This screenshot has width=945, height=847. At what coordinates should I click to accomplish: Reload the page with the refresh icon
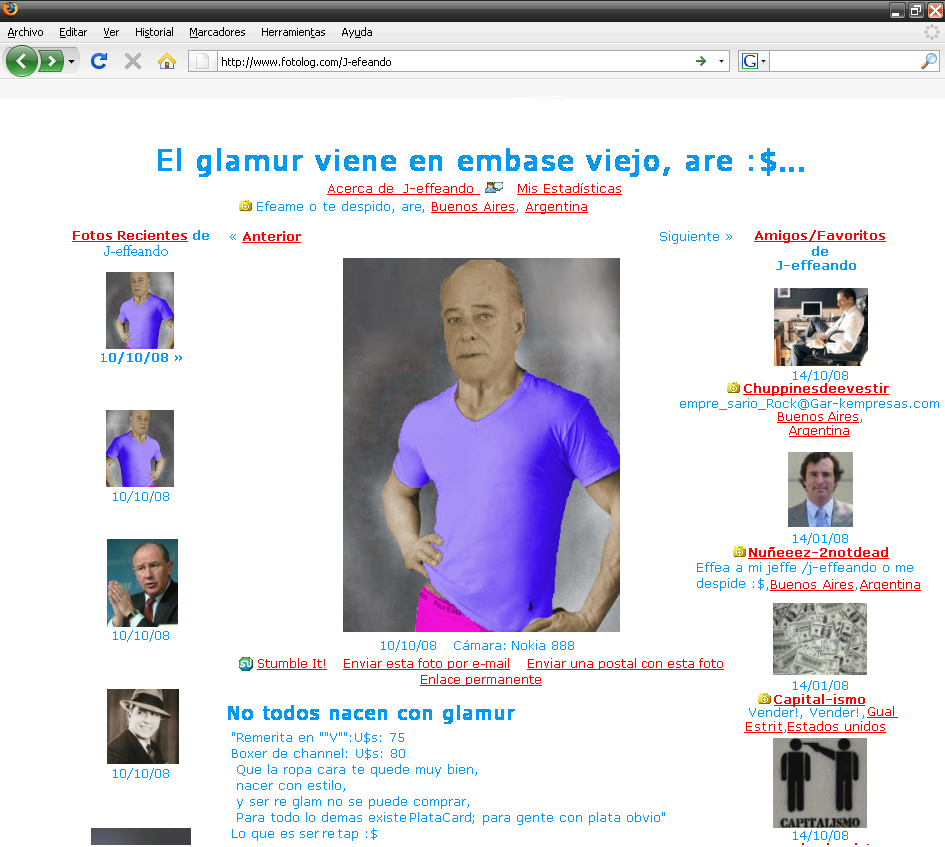(x=99, y=61)
